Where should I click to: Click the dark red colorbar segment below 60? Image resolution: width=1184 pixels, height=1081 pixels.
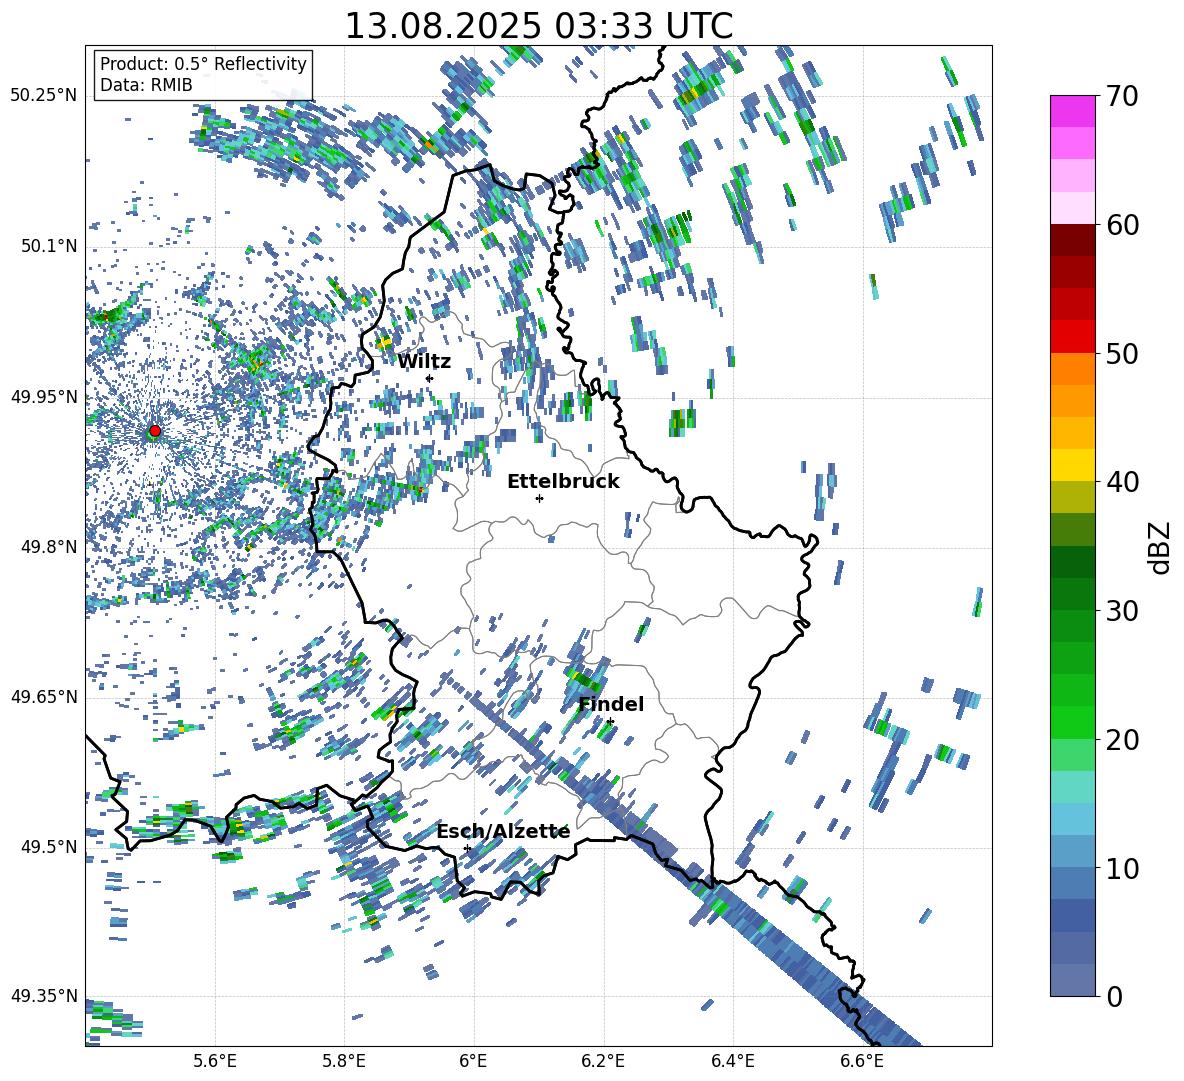1072,240
